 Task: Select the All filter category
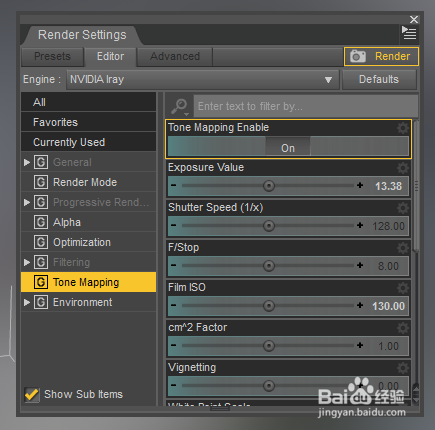pyautogui.click(x=88, y=102)
